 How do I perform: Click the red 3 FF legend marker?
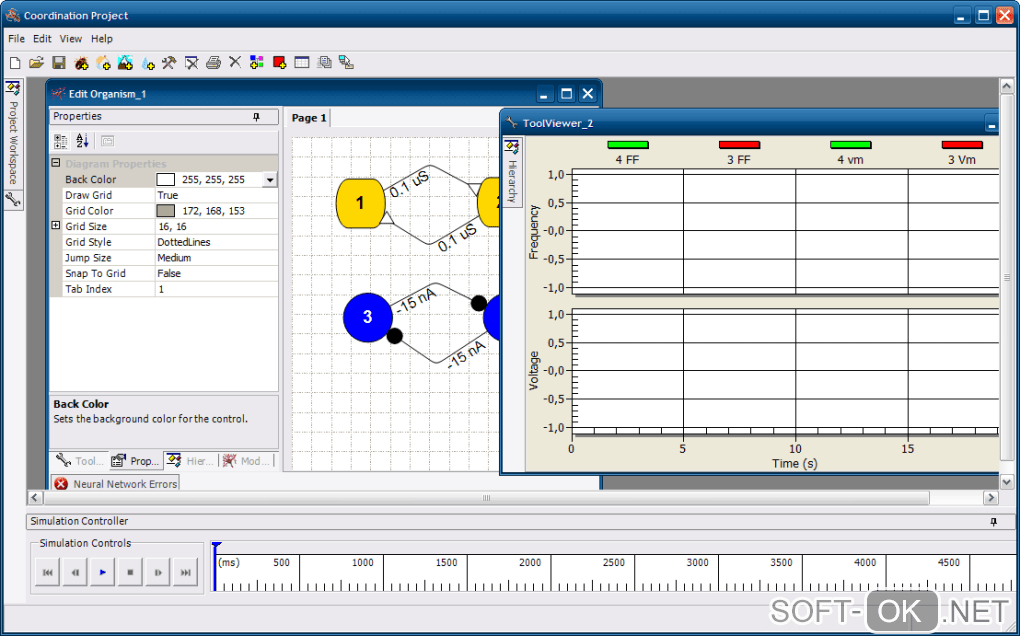tap(739, 144)
